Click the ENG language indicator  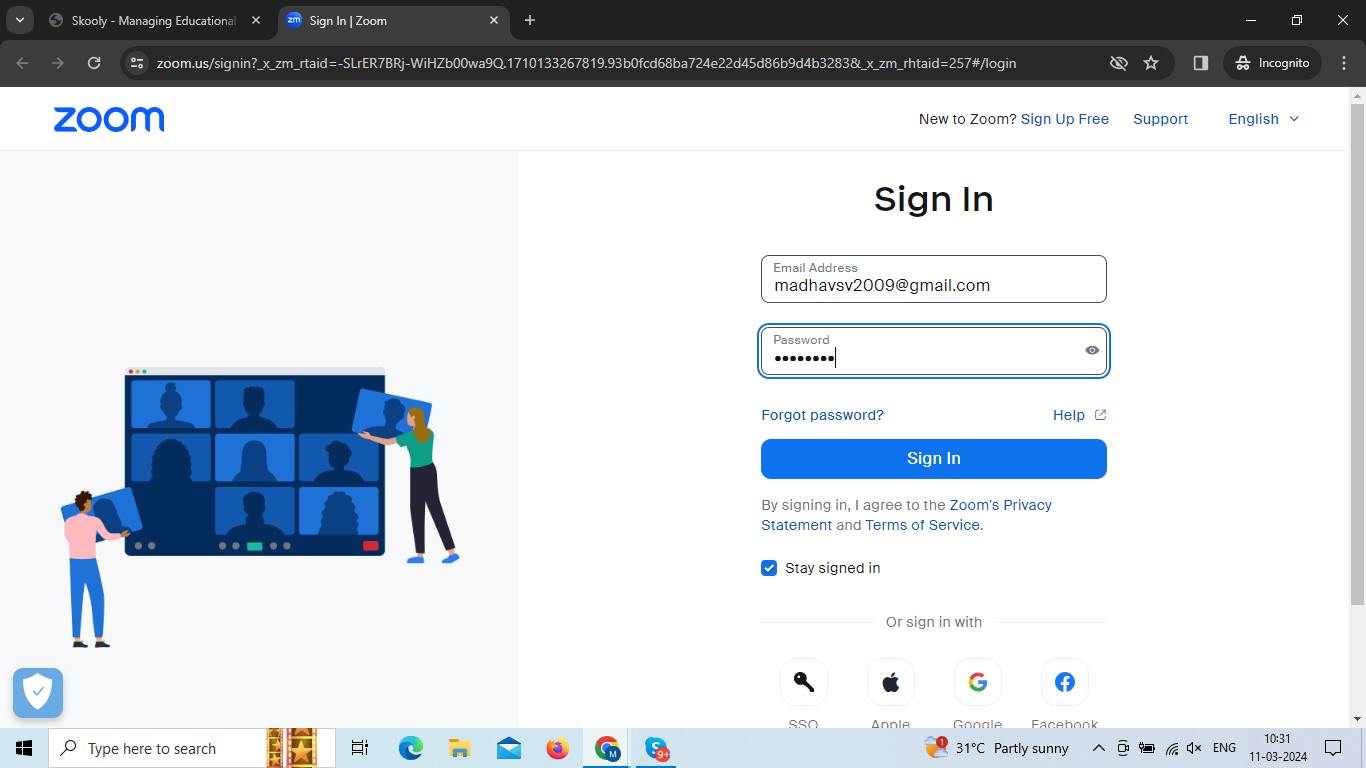[x=1224, y=748]
